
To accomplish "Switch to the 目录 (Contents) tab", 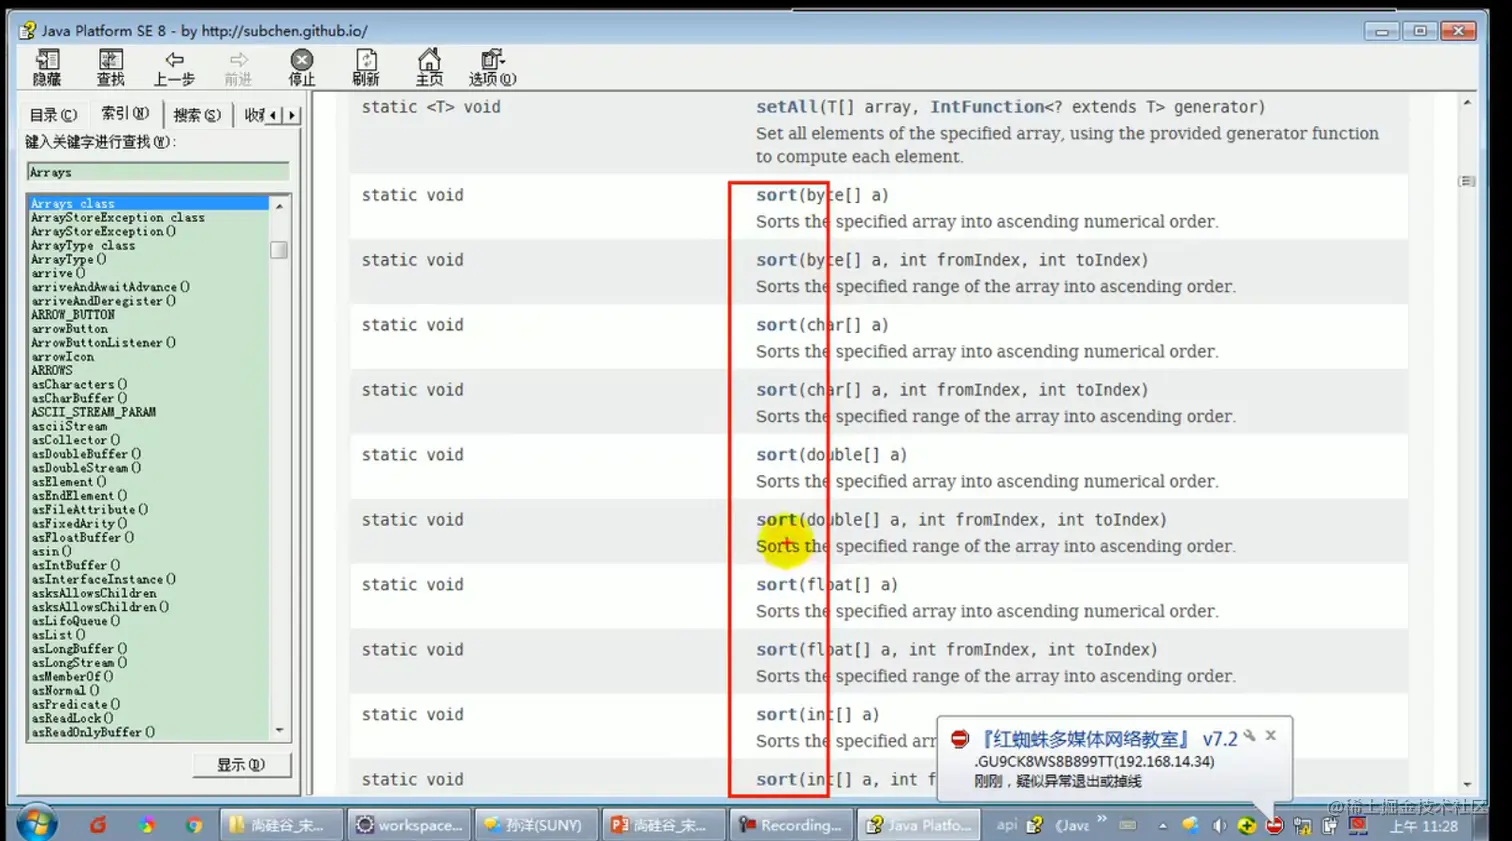I will (53, 115).
